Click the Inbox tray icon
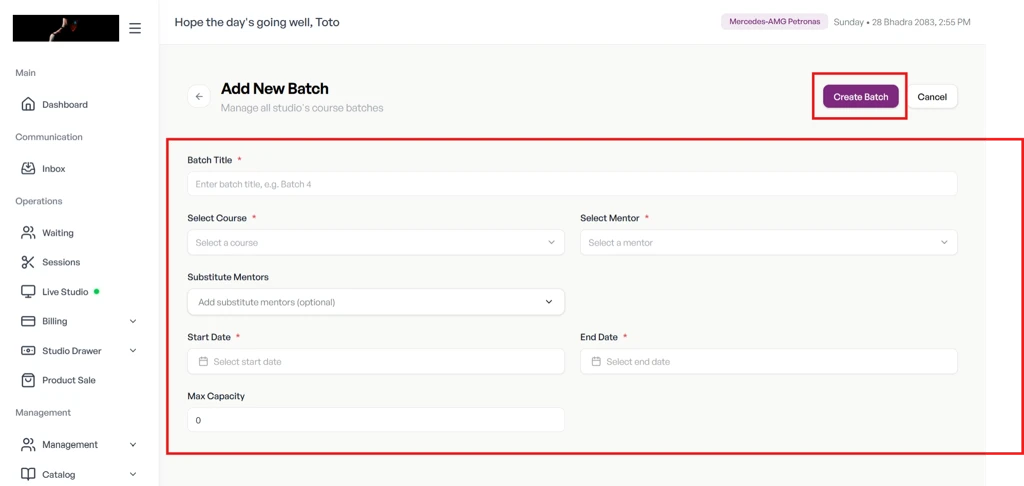 point(28,169)
